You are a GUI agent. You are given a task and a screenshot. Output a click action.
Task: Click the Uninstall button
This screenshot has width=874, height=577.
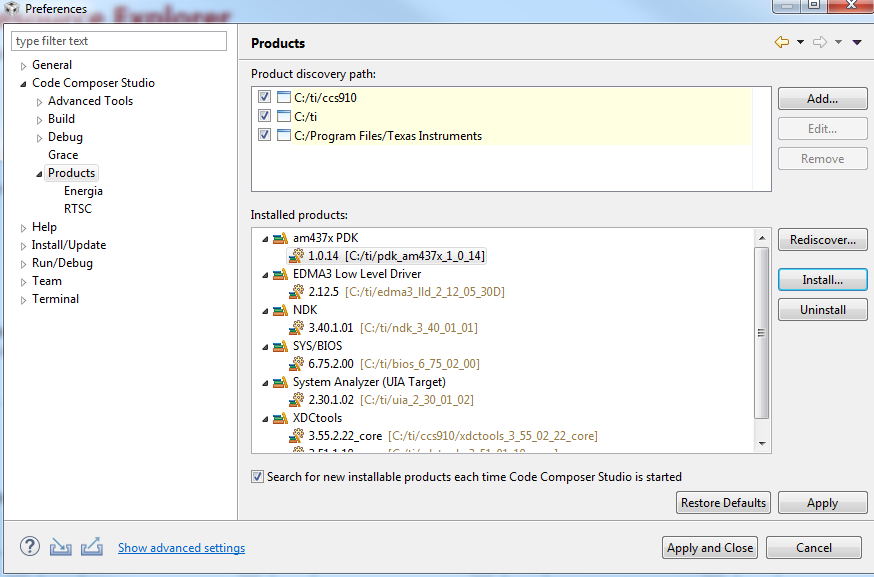tap(823, 309)
